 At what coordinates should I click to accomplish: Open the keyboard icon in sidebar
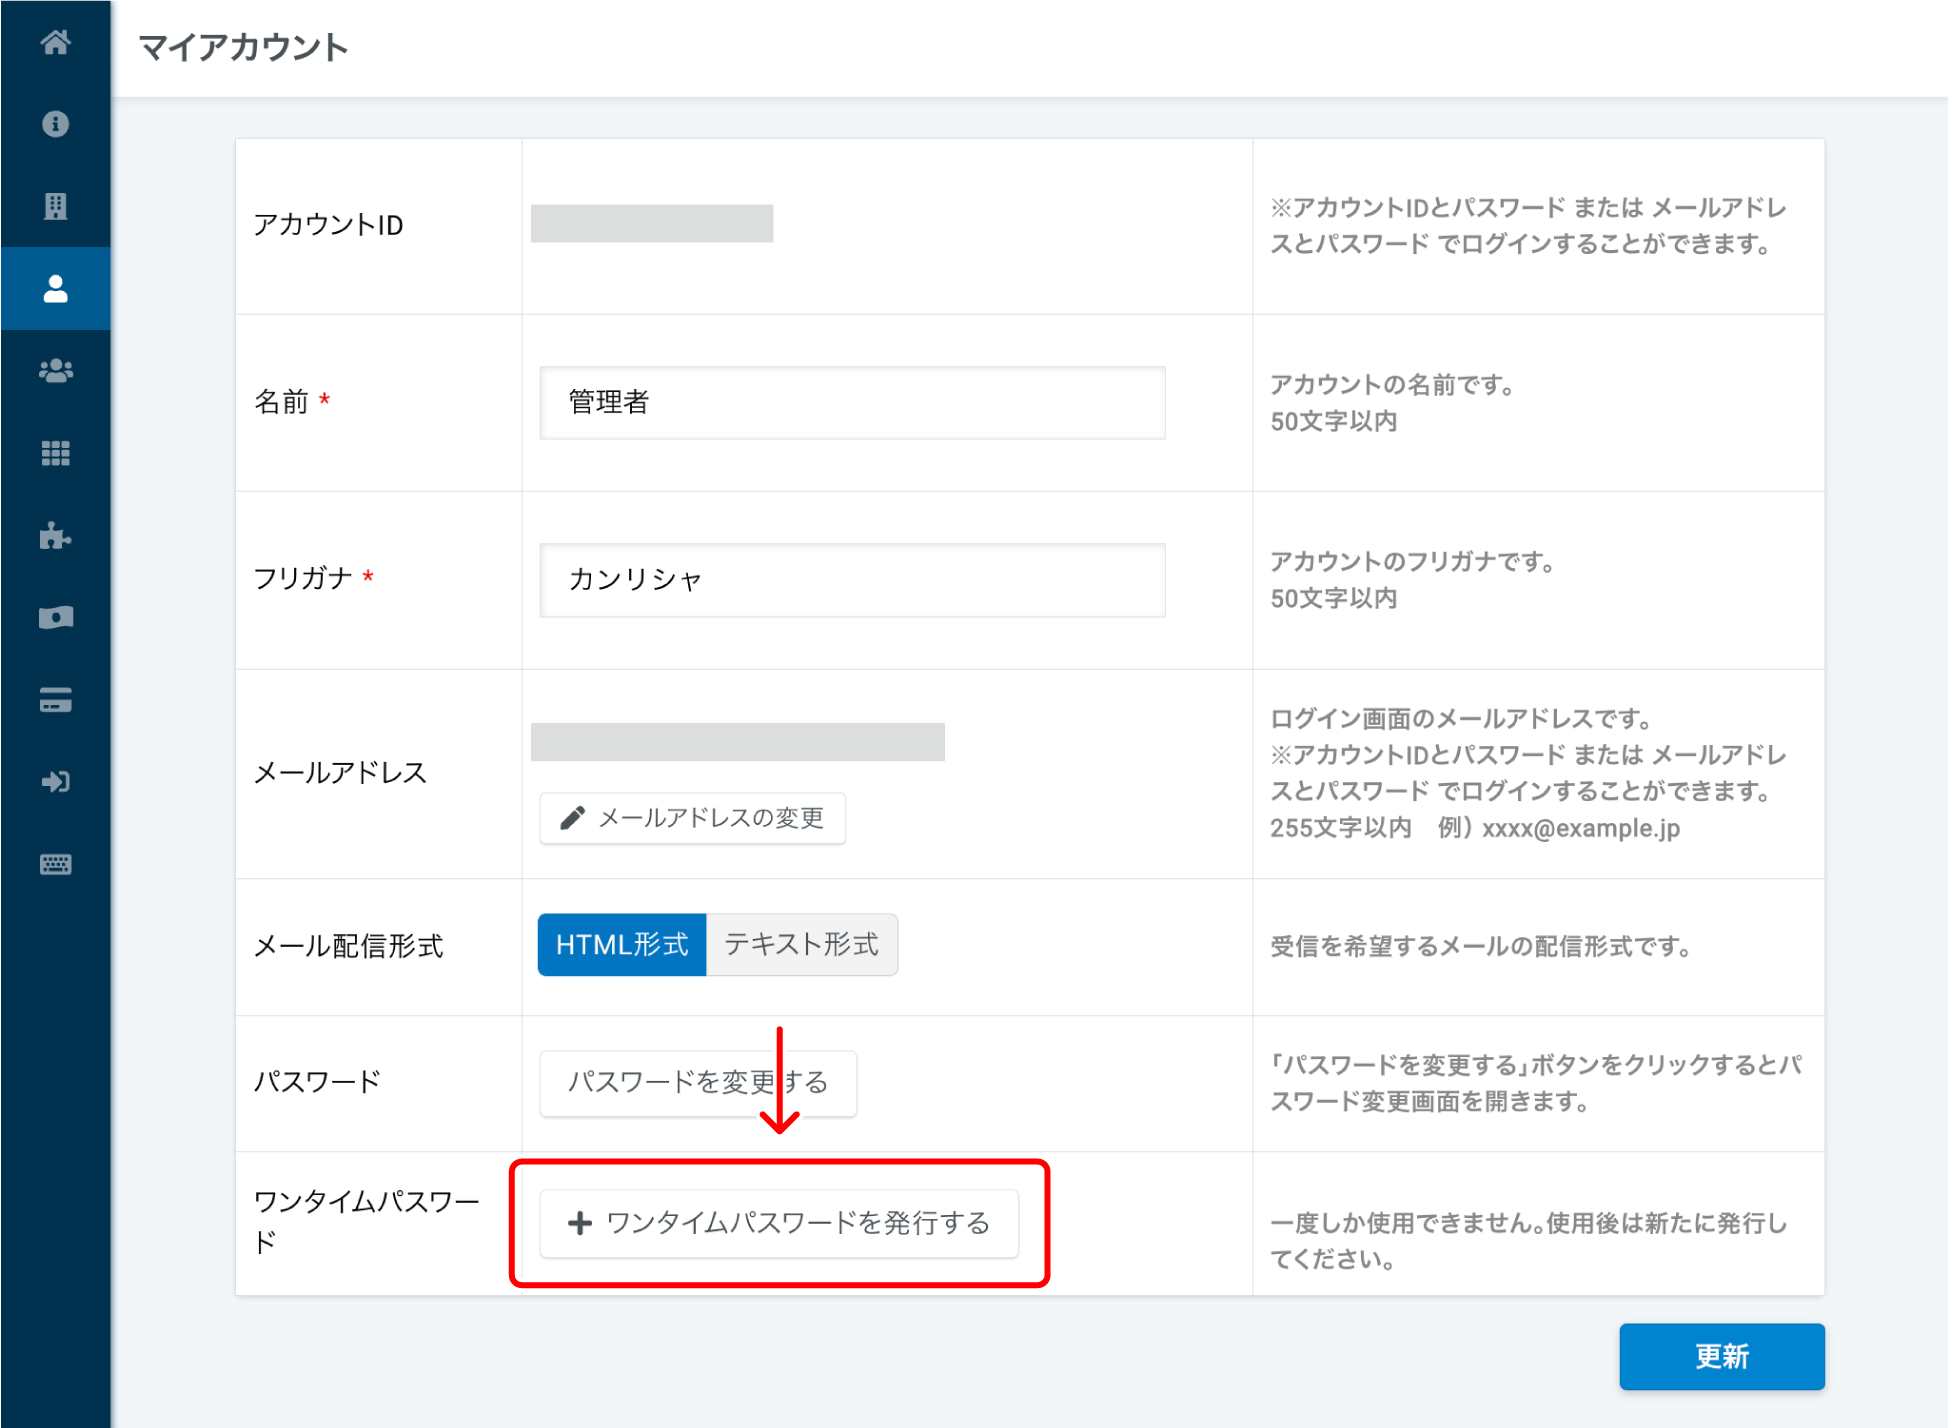[55, 864]
